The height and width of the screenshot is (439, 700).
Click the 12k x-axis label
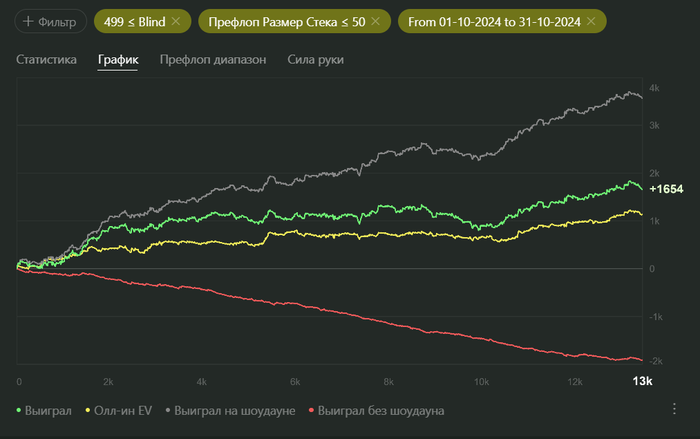pos(575,382)
